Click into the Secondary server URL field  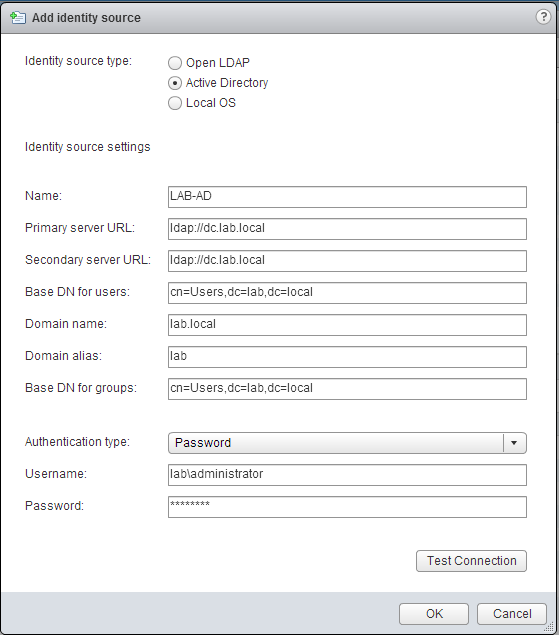pyautogui.click(x=347, y=261)
